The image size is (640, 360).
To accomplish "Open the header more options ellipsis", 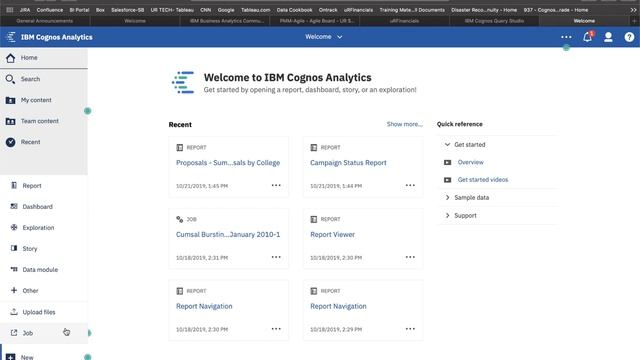I will pyautogui.click(x=566, y=37).
